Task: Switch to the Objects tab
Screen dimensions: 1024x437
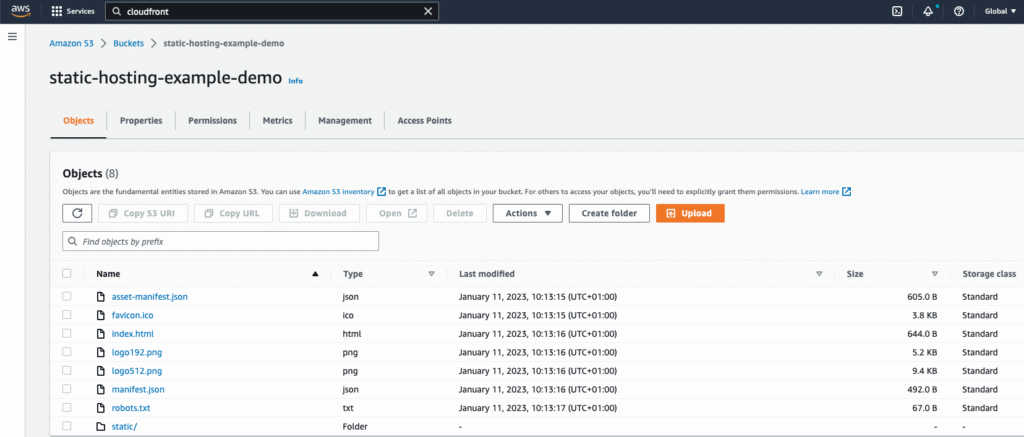Action: (78, 121)
